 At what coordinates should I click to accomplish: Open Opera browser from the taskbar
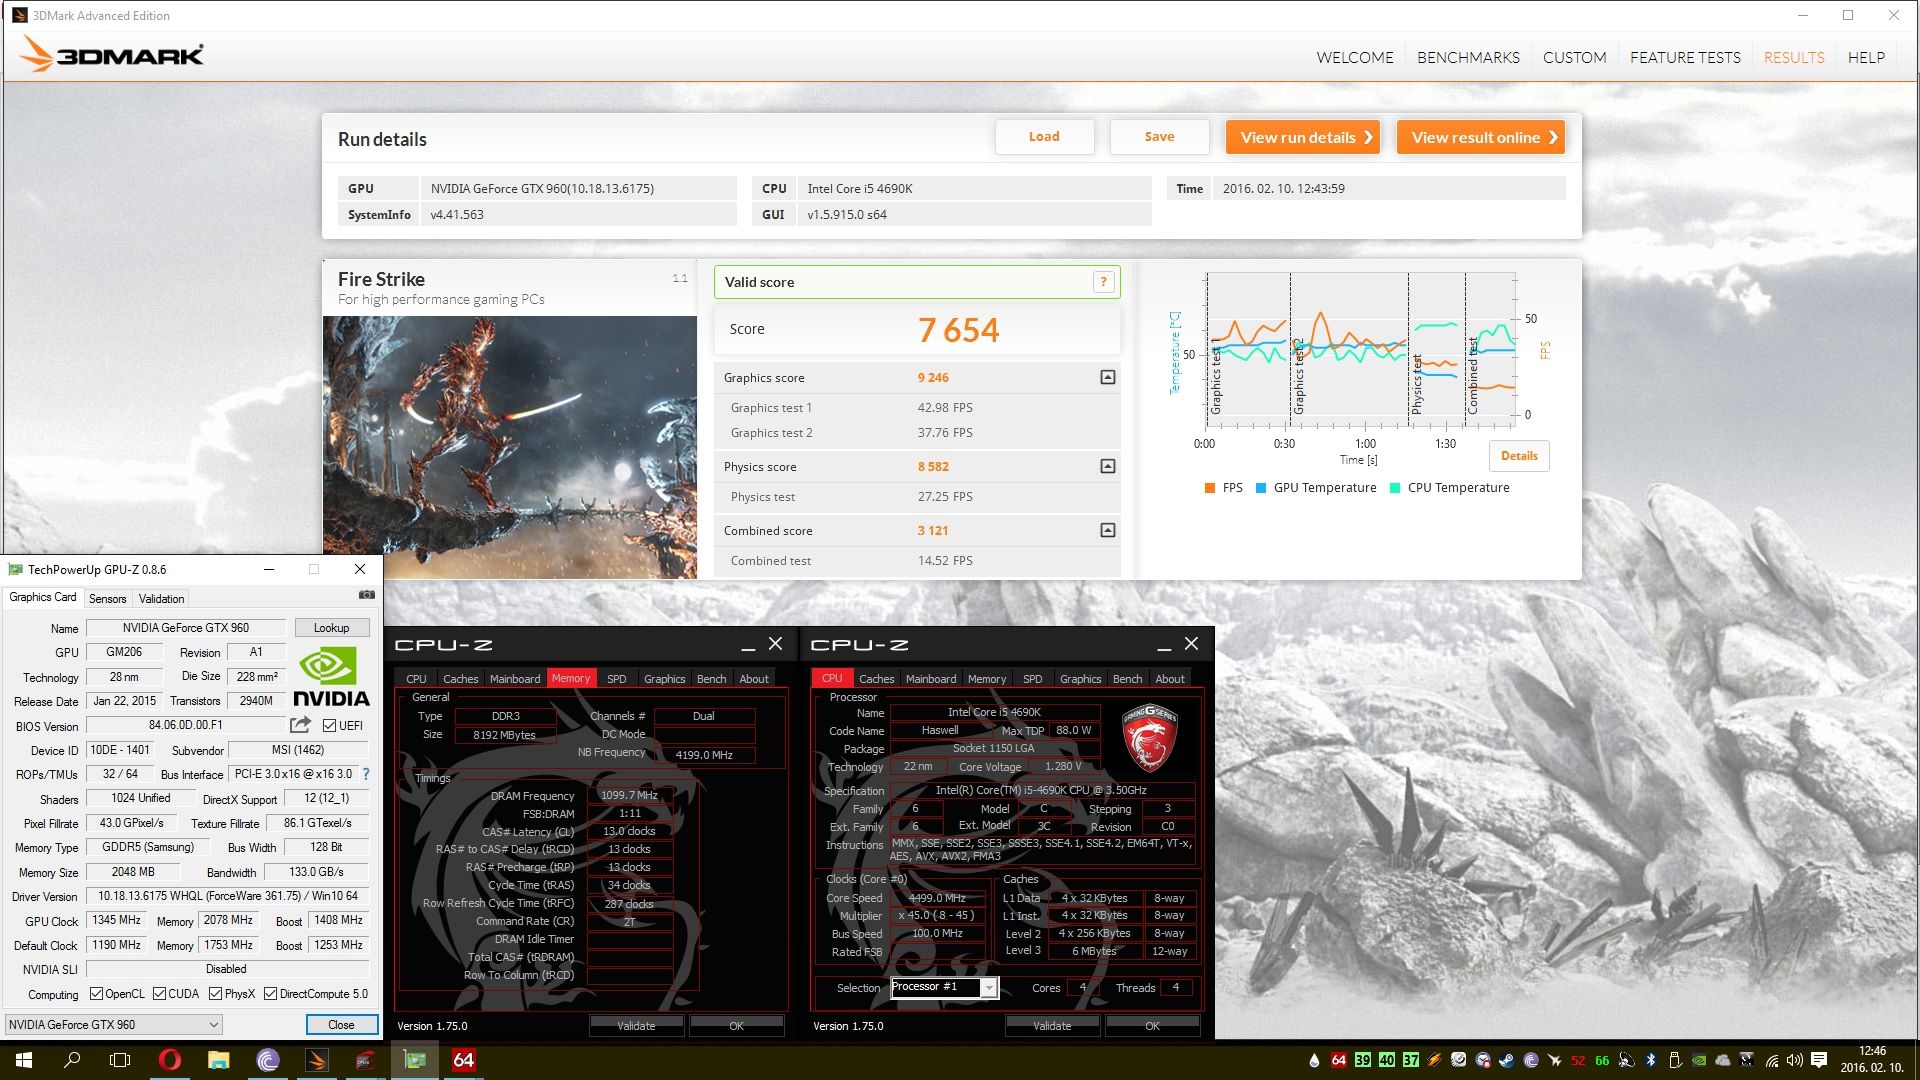tap(170, 1060)
